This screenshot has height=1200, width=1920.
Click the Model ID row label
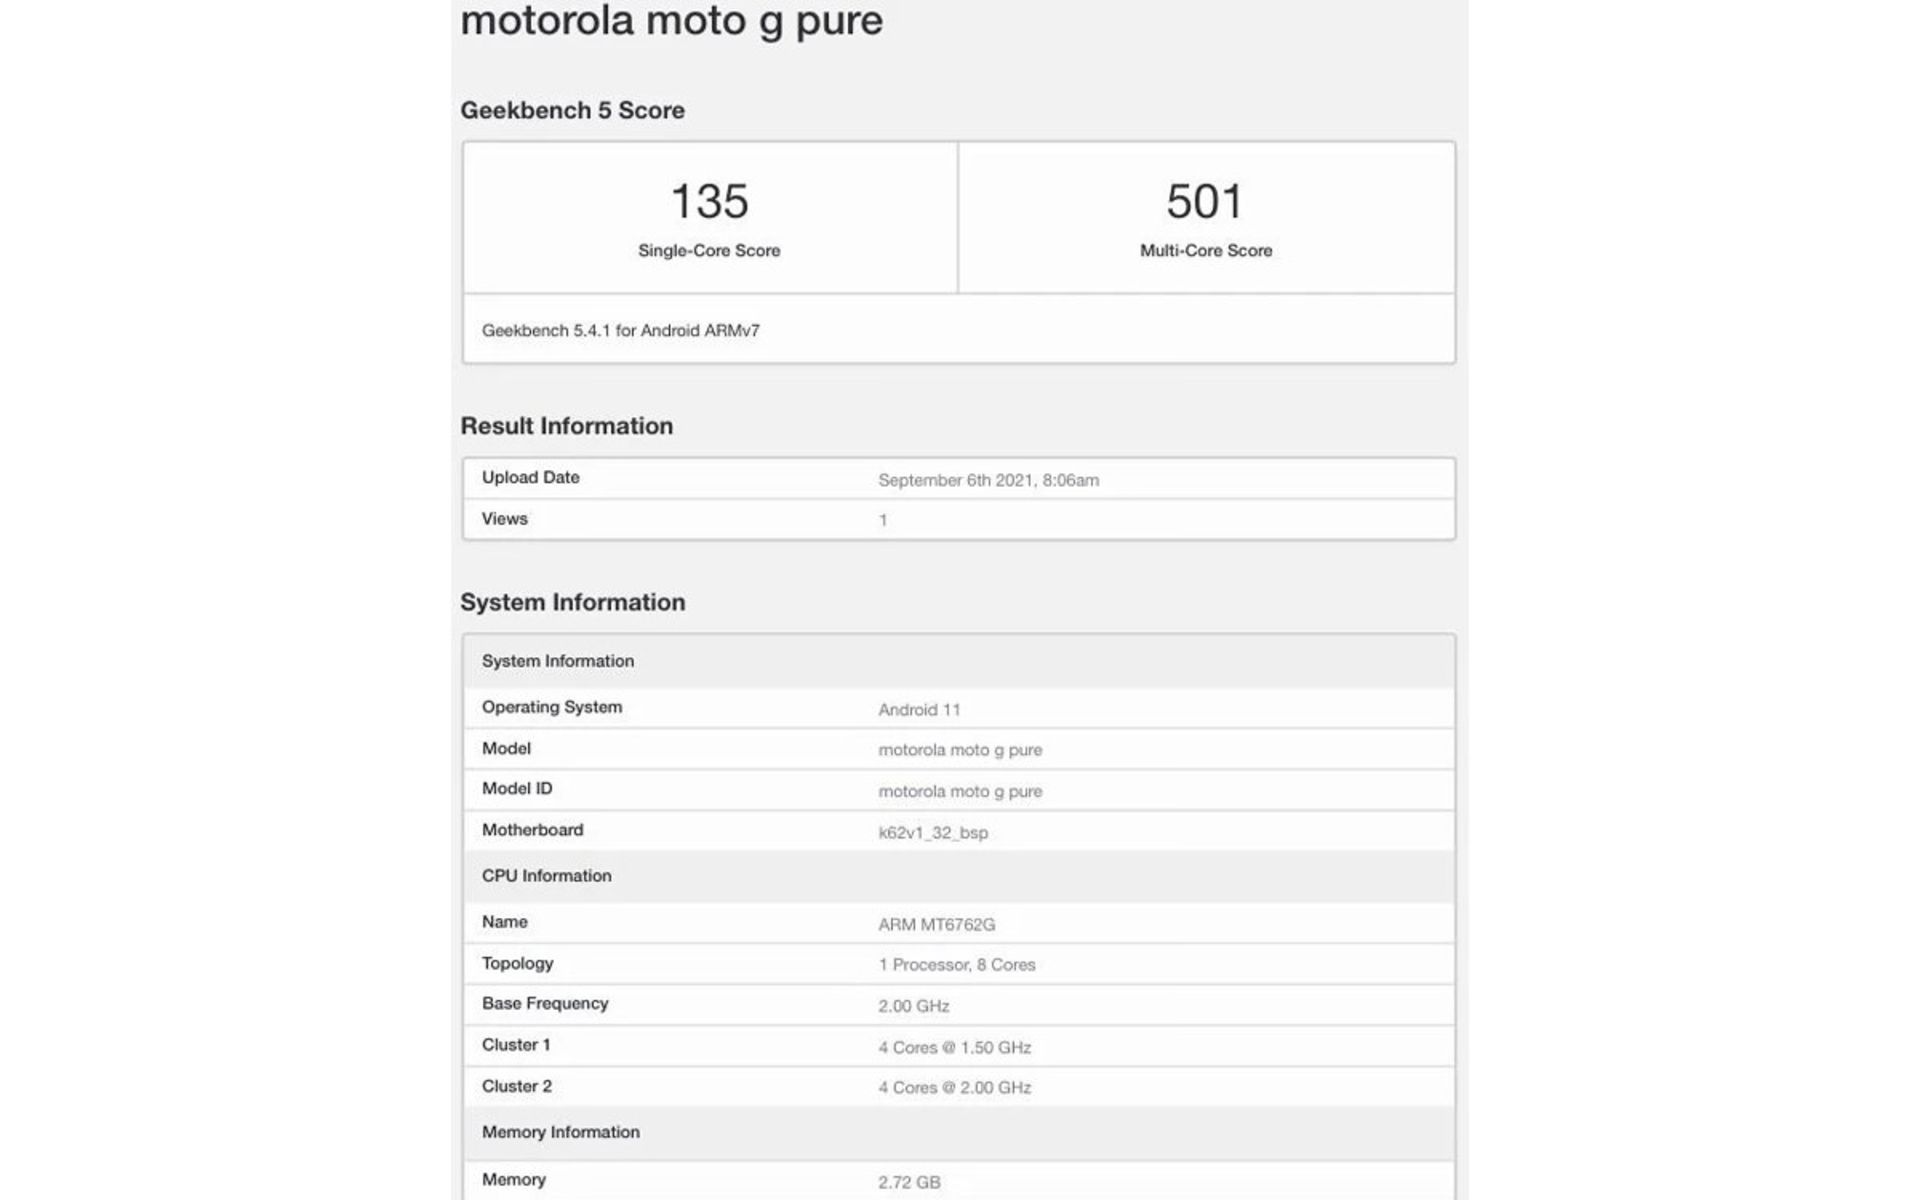(x=517, y=789)
